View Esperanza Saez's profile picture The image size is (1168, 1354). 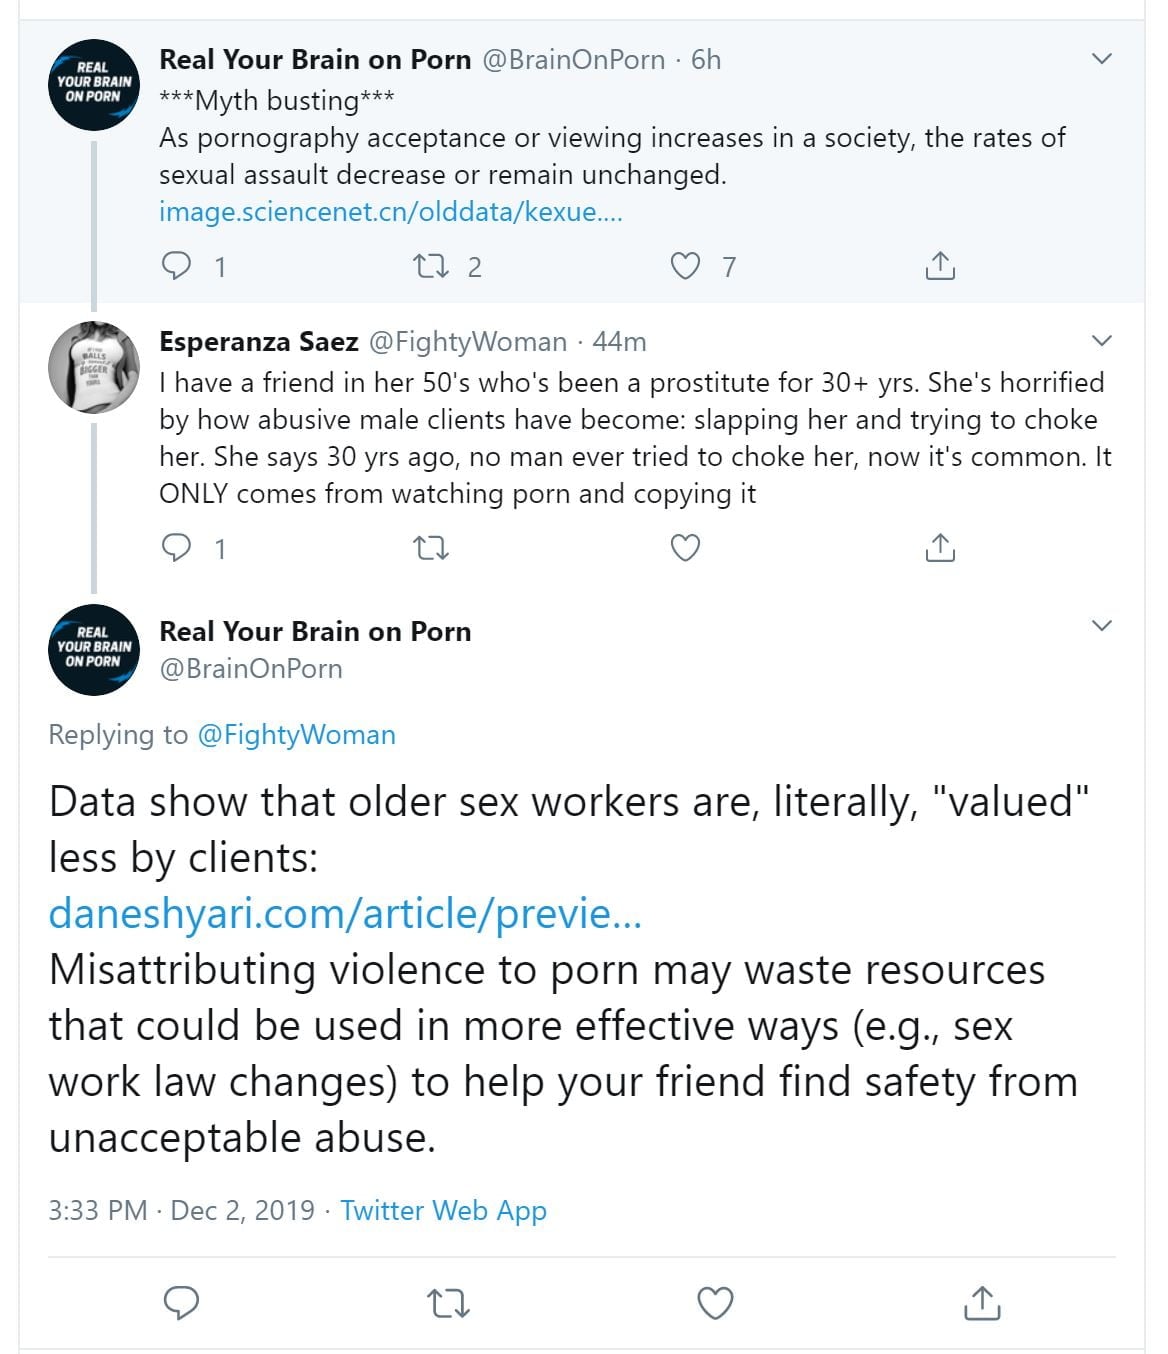pos(94,367)
